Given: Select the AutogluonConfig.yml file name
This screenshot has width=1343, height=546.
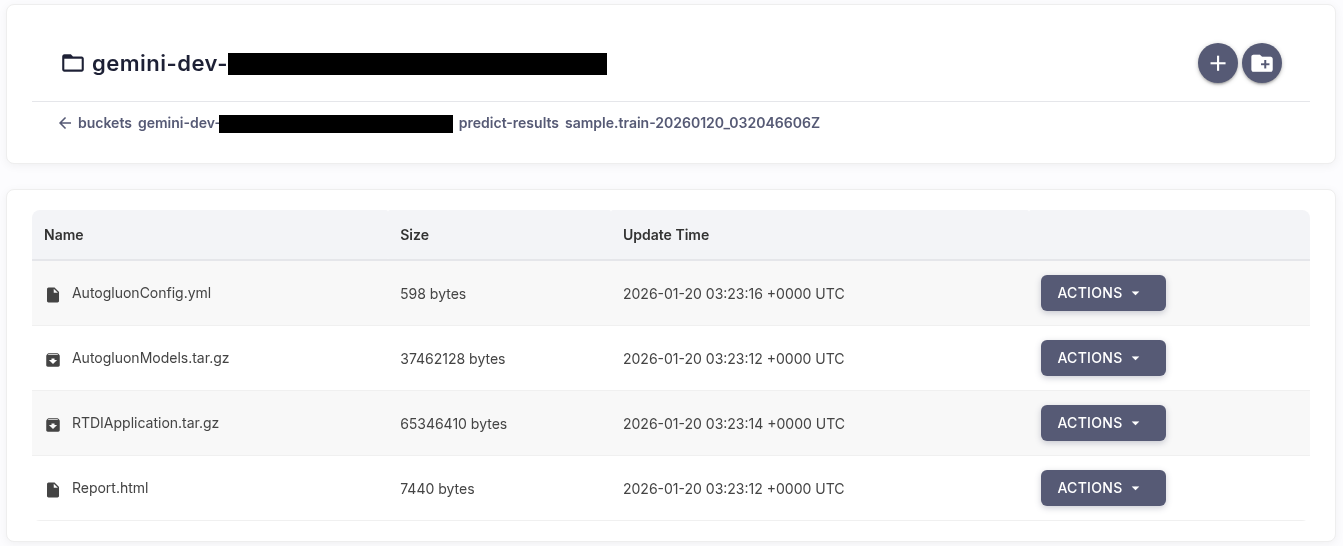Looking at the screenshot, I should [141, 293].
